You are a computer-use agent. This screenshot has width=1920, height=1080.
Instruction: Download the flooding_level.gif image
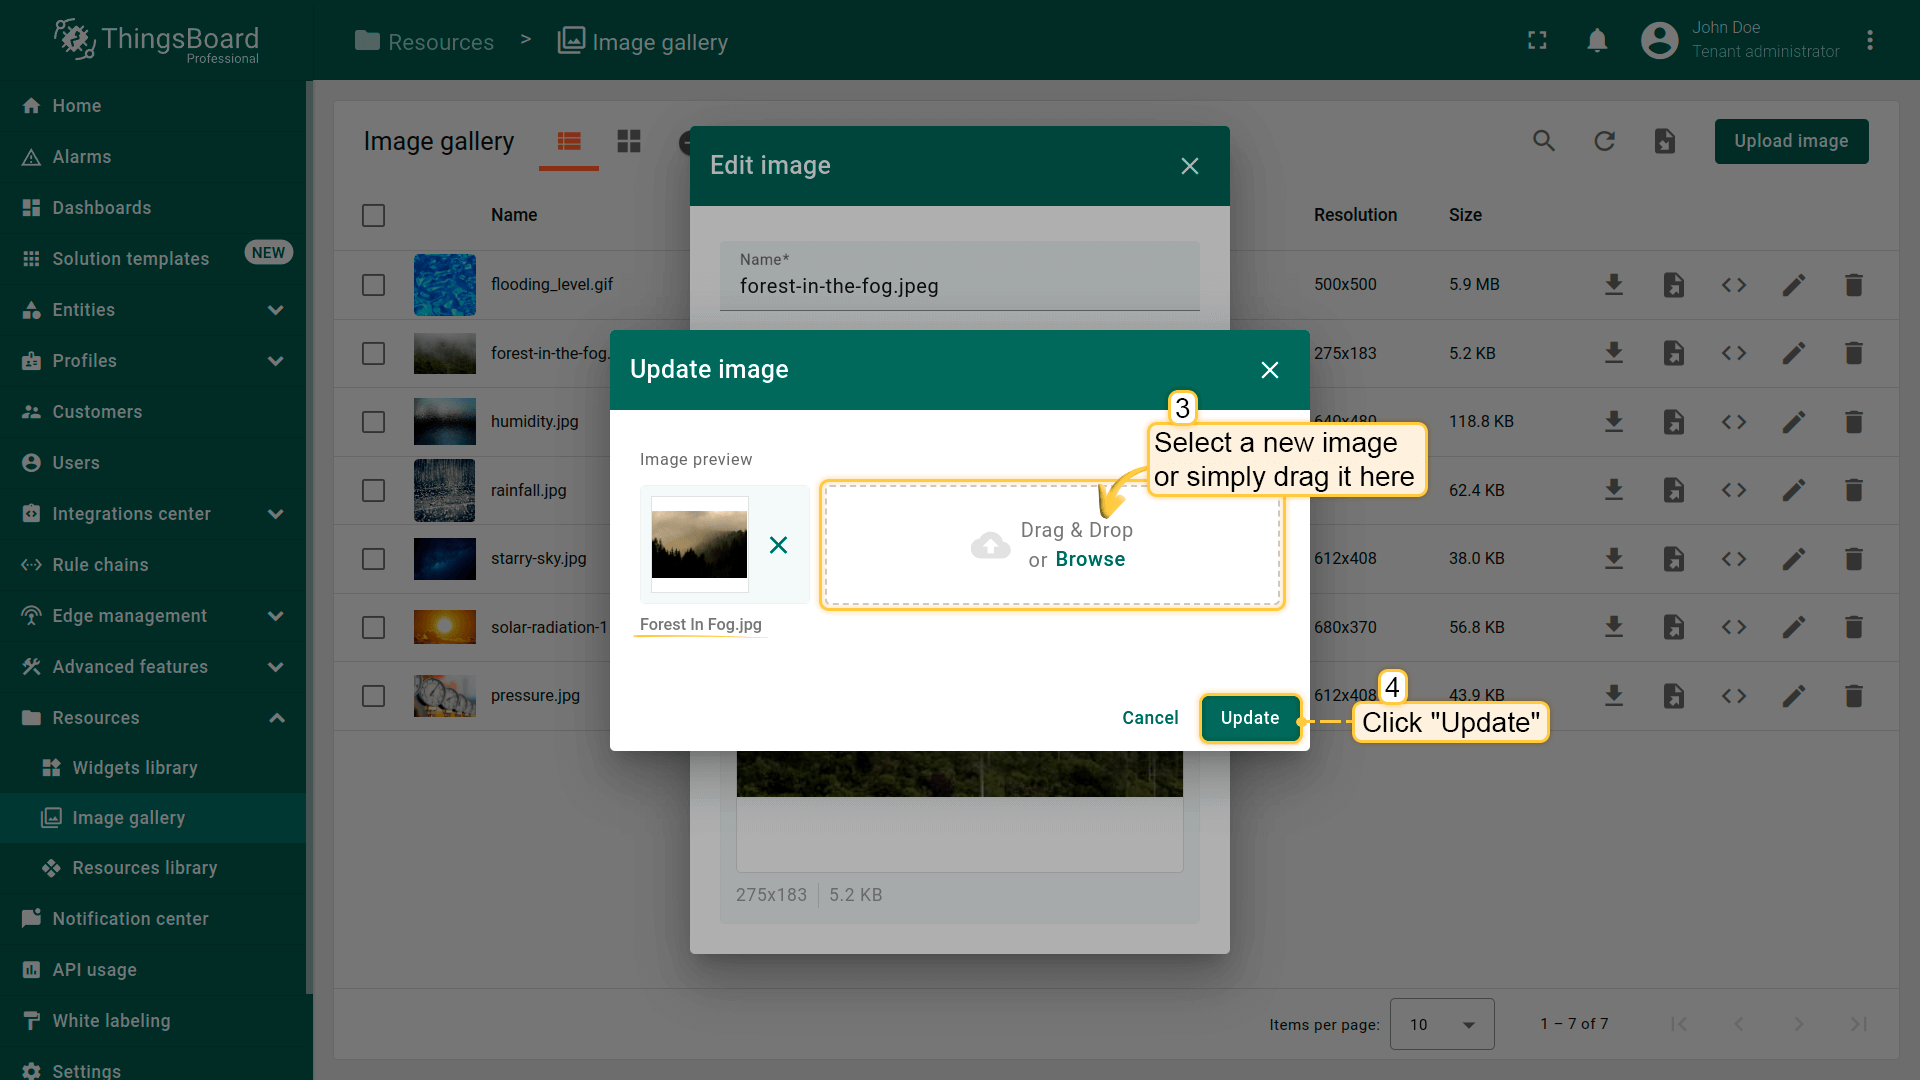(1613, 285)
